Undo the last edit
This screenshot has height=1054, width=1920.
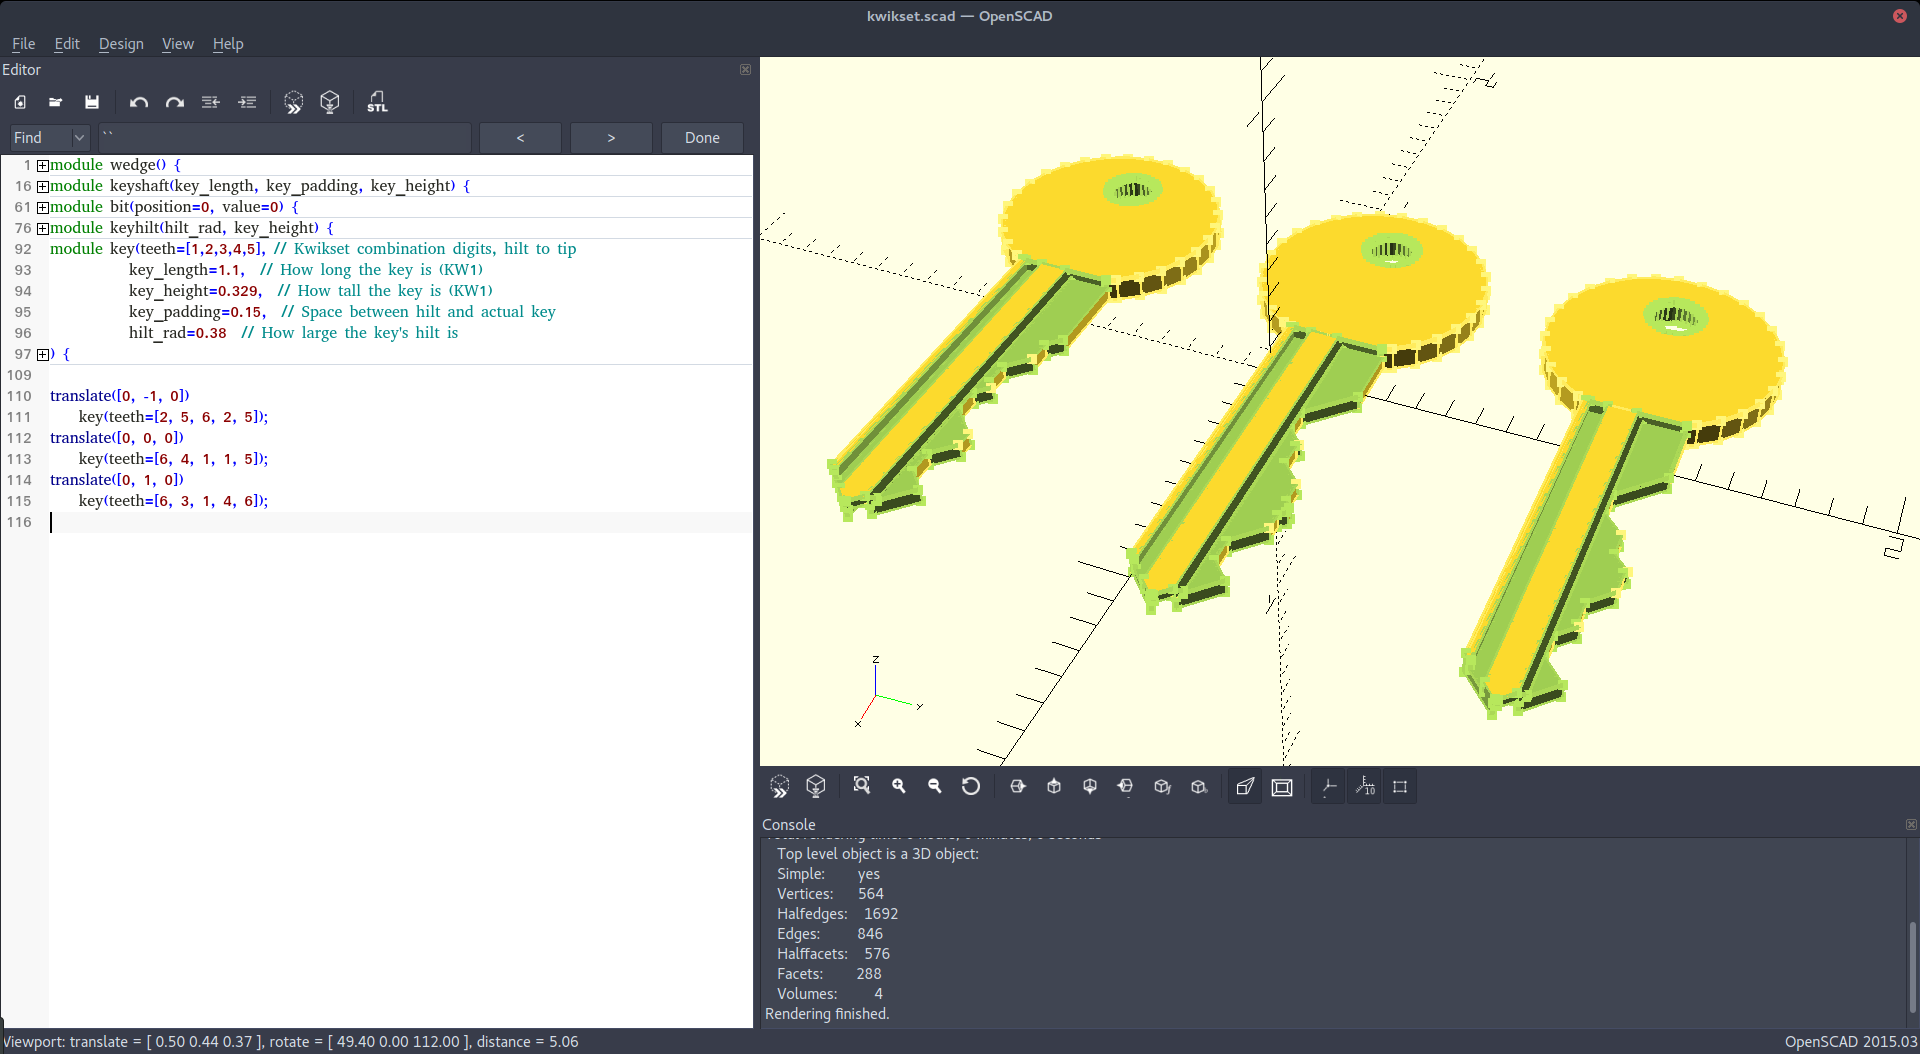(x=139, y=102)
